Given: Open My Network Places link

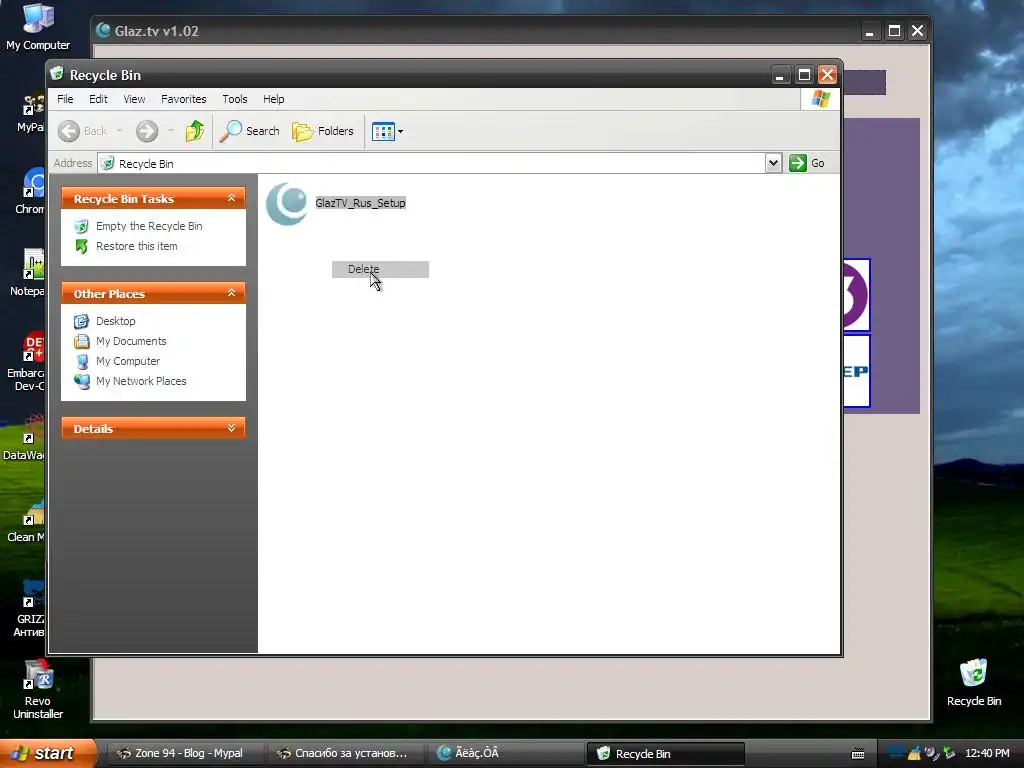Looking at the screenshot, I should coord(141,381).
